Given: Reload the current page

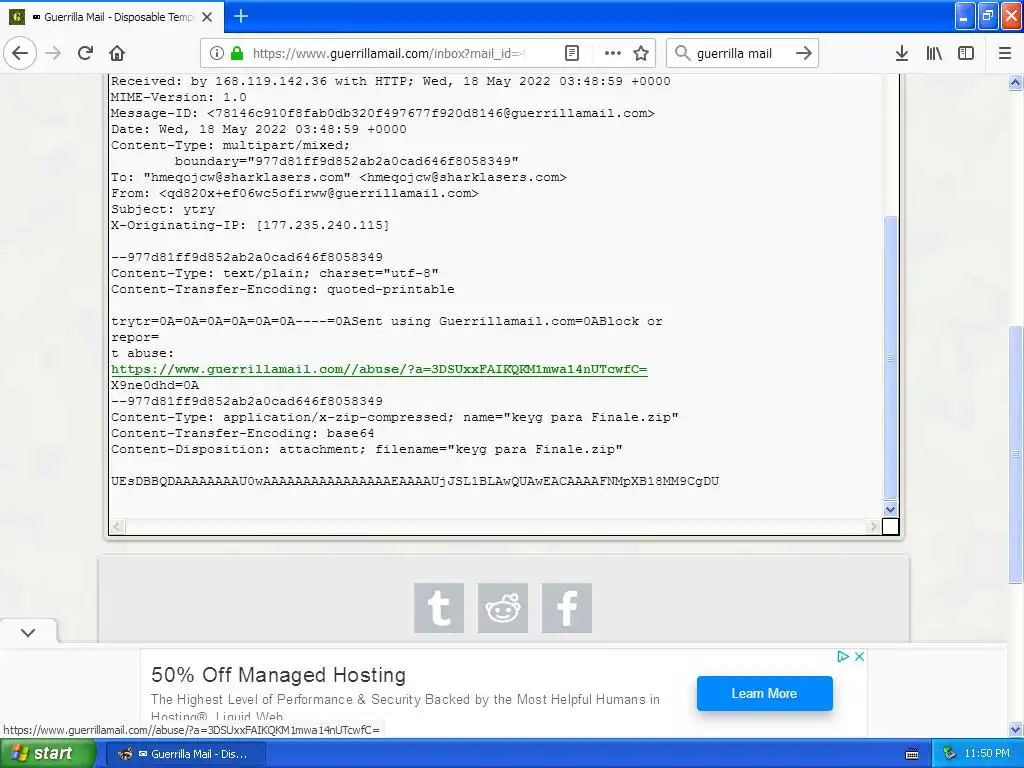Looking at the screenshot, I should 85,54.
